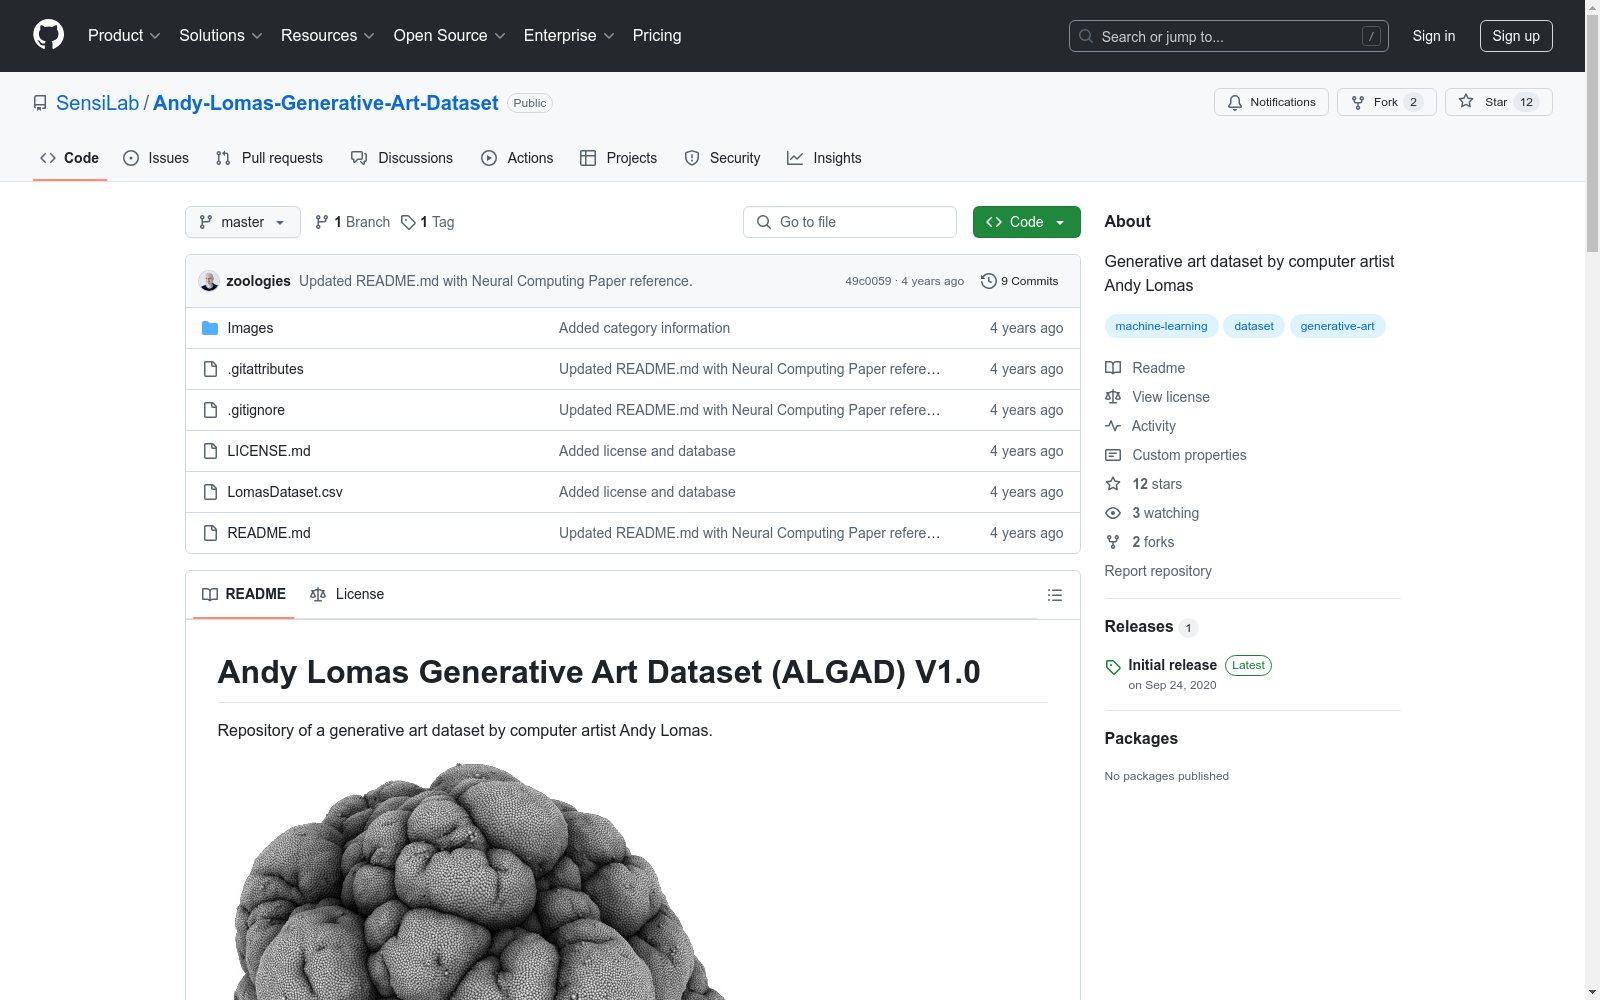This screenshot has width=1600, height=1000.
Task: View the 9 Commits history
Action: (1020, 281)
